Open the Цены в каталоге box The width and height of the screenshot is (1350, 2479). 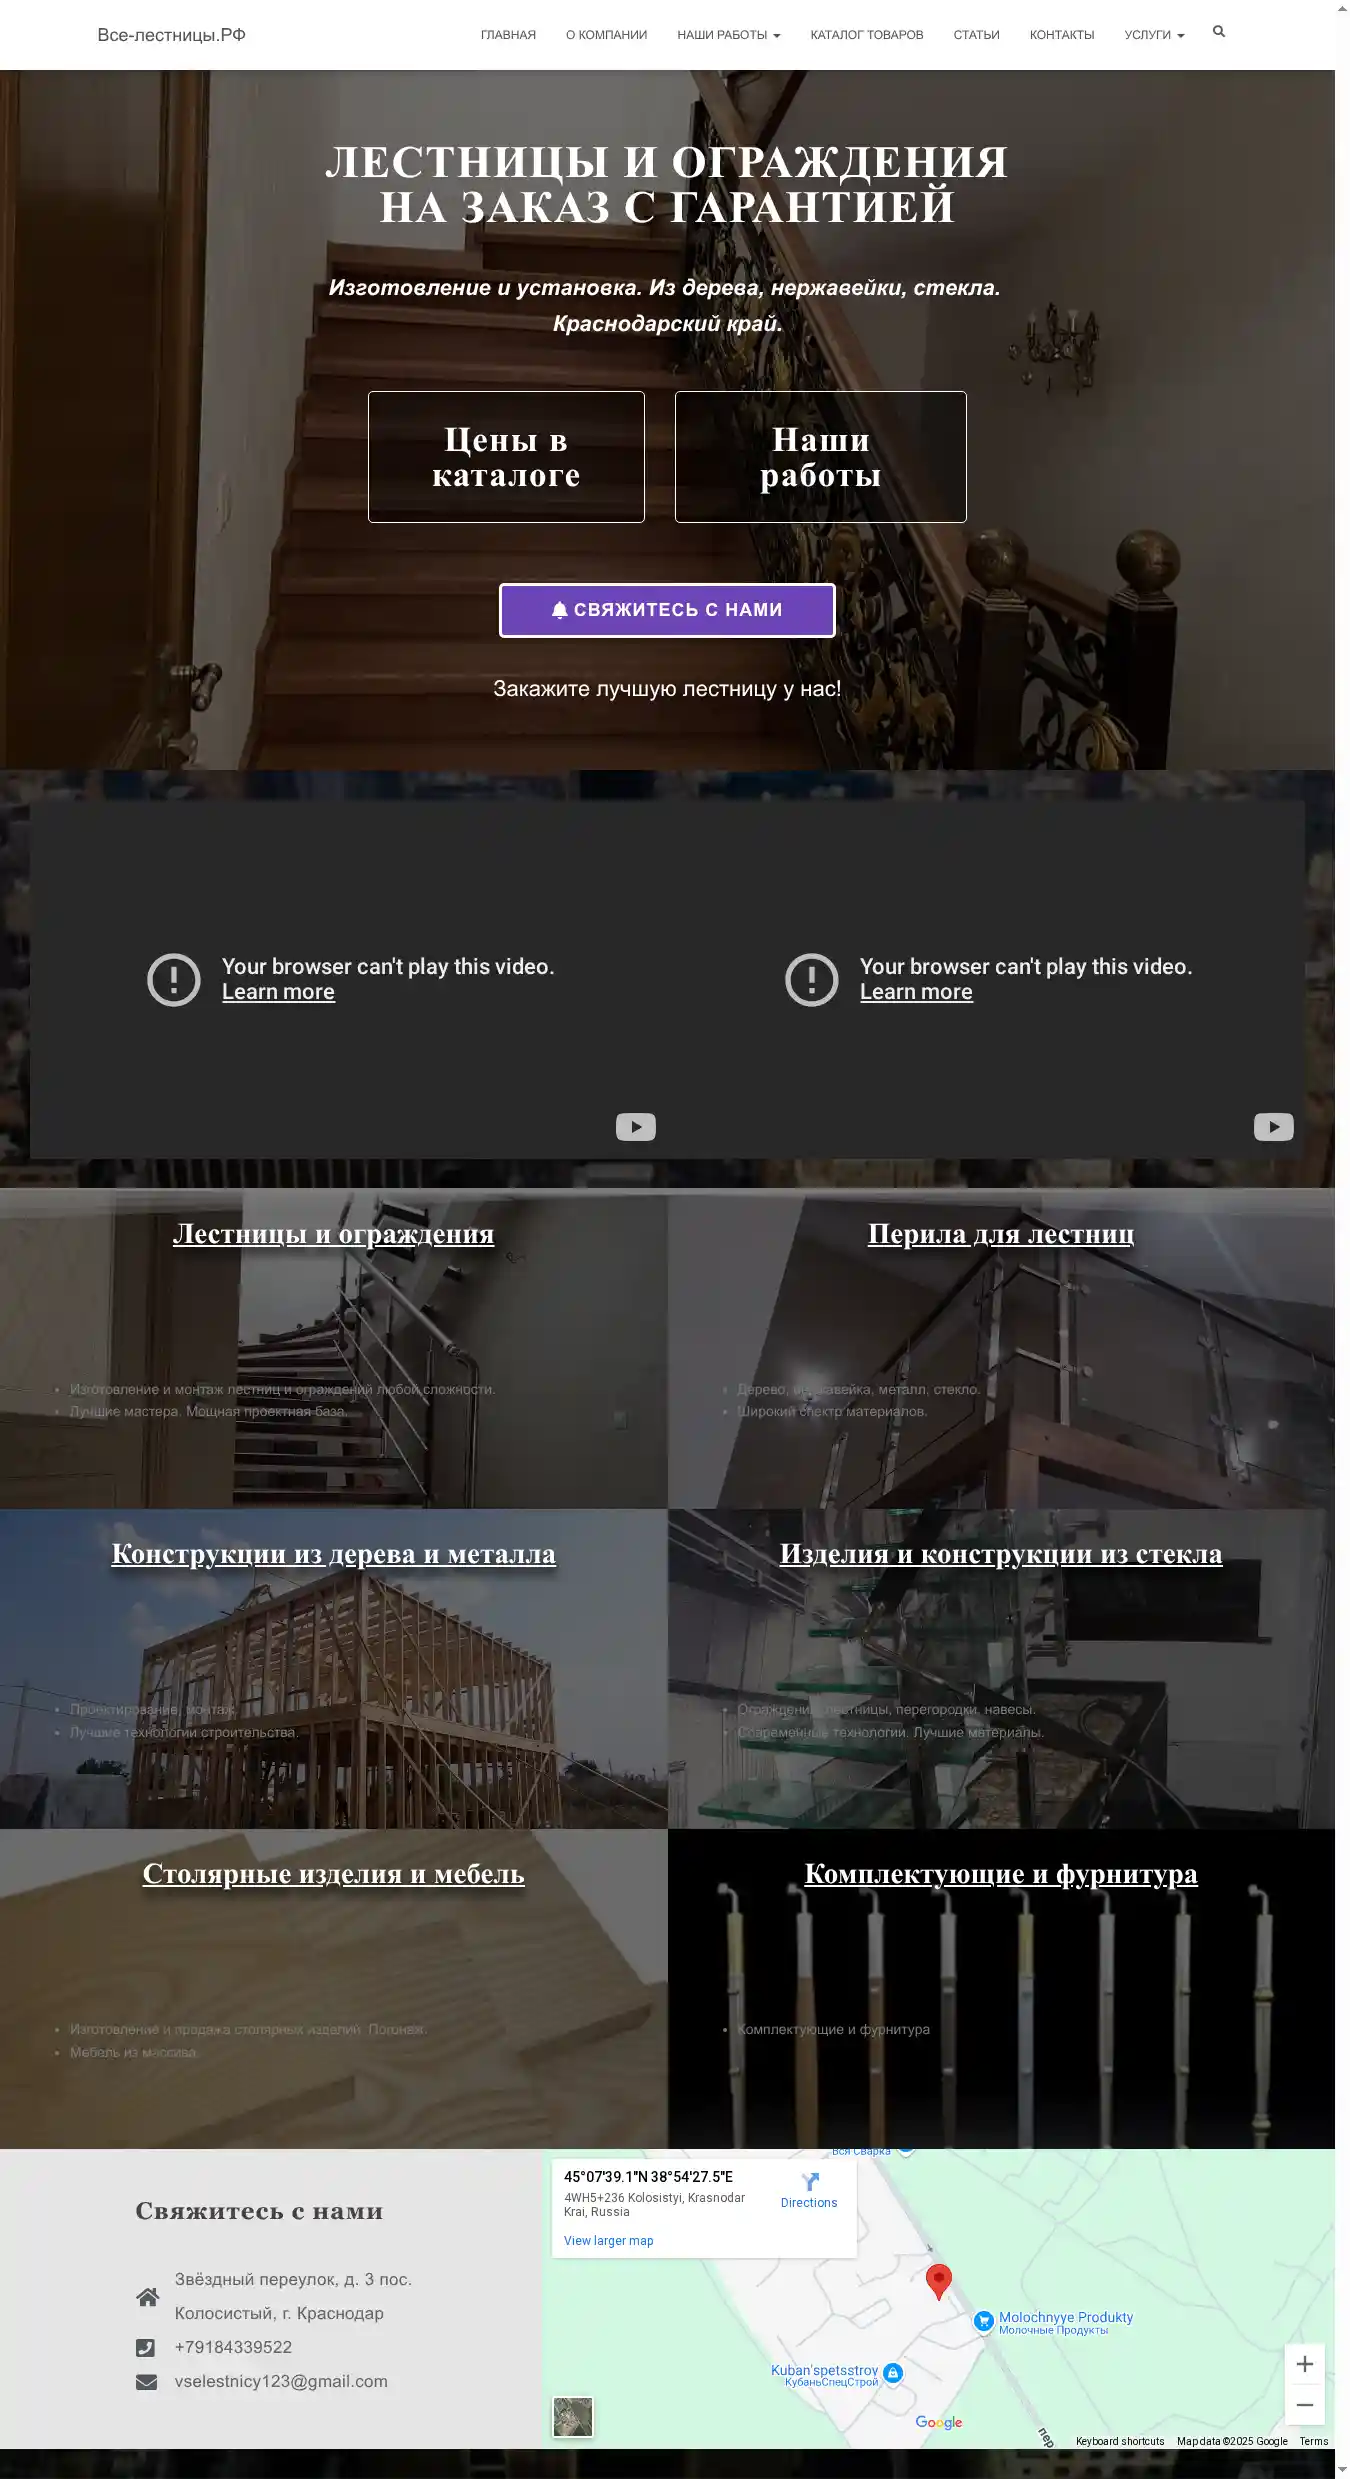506,457
